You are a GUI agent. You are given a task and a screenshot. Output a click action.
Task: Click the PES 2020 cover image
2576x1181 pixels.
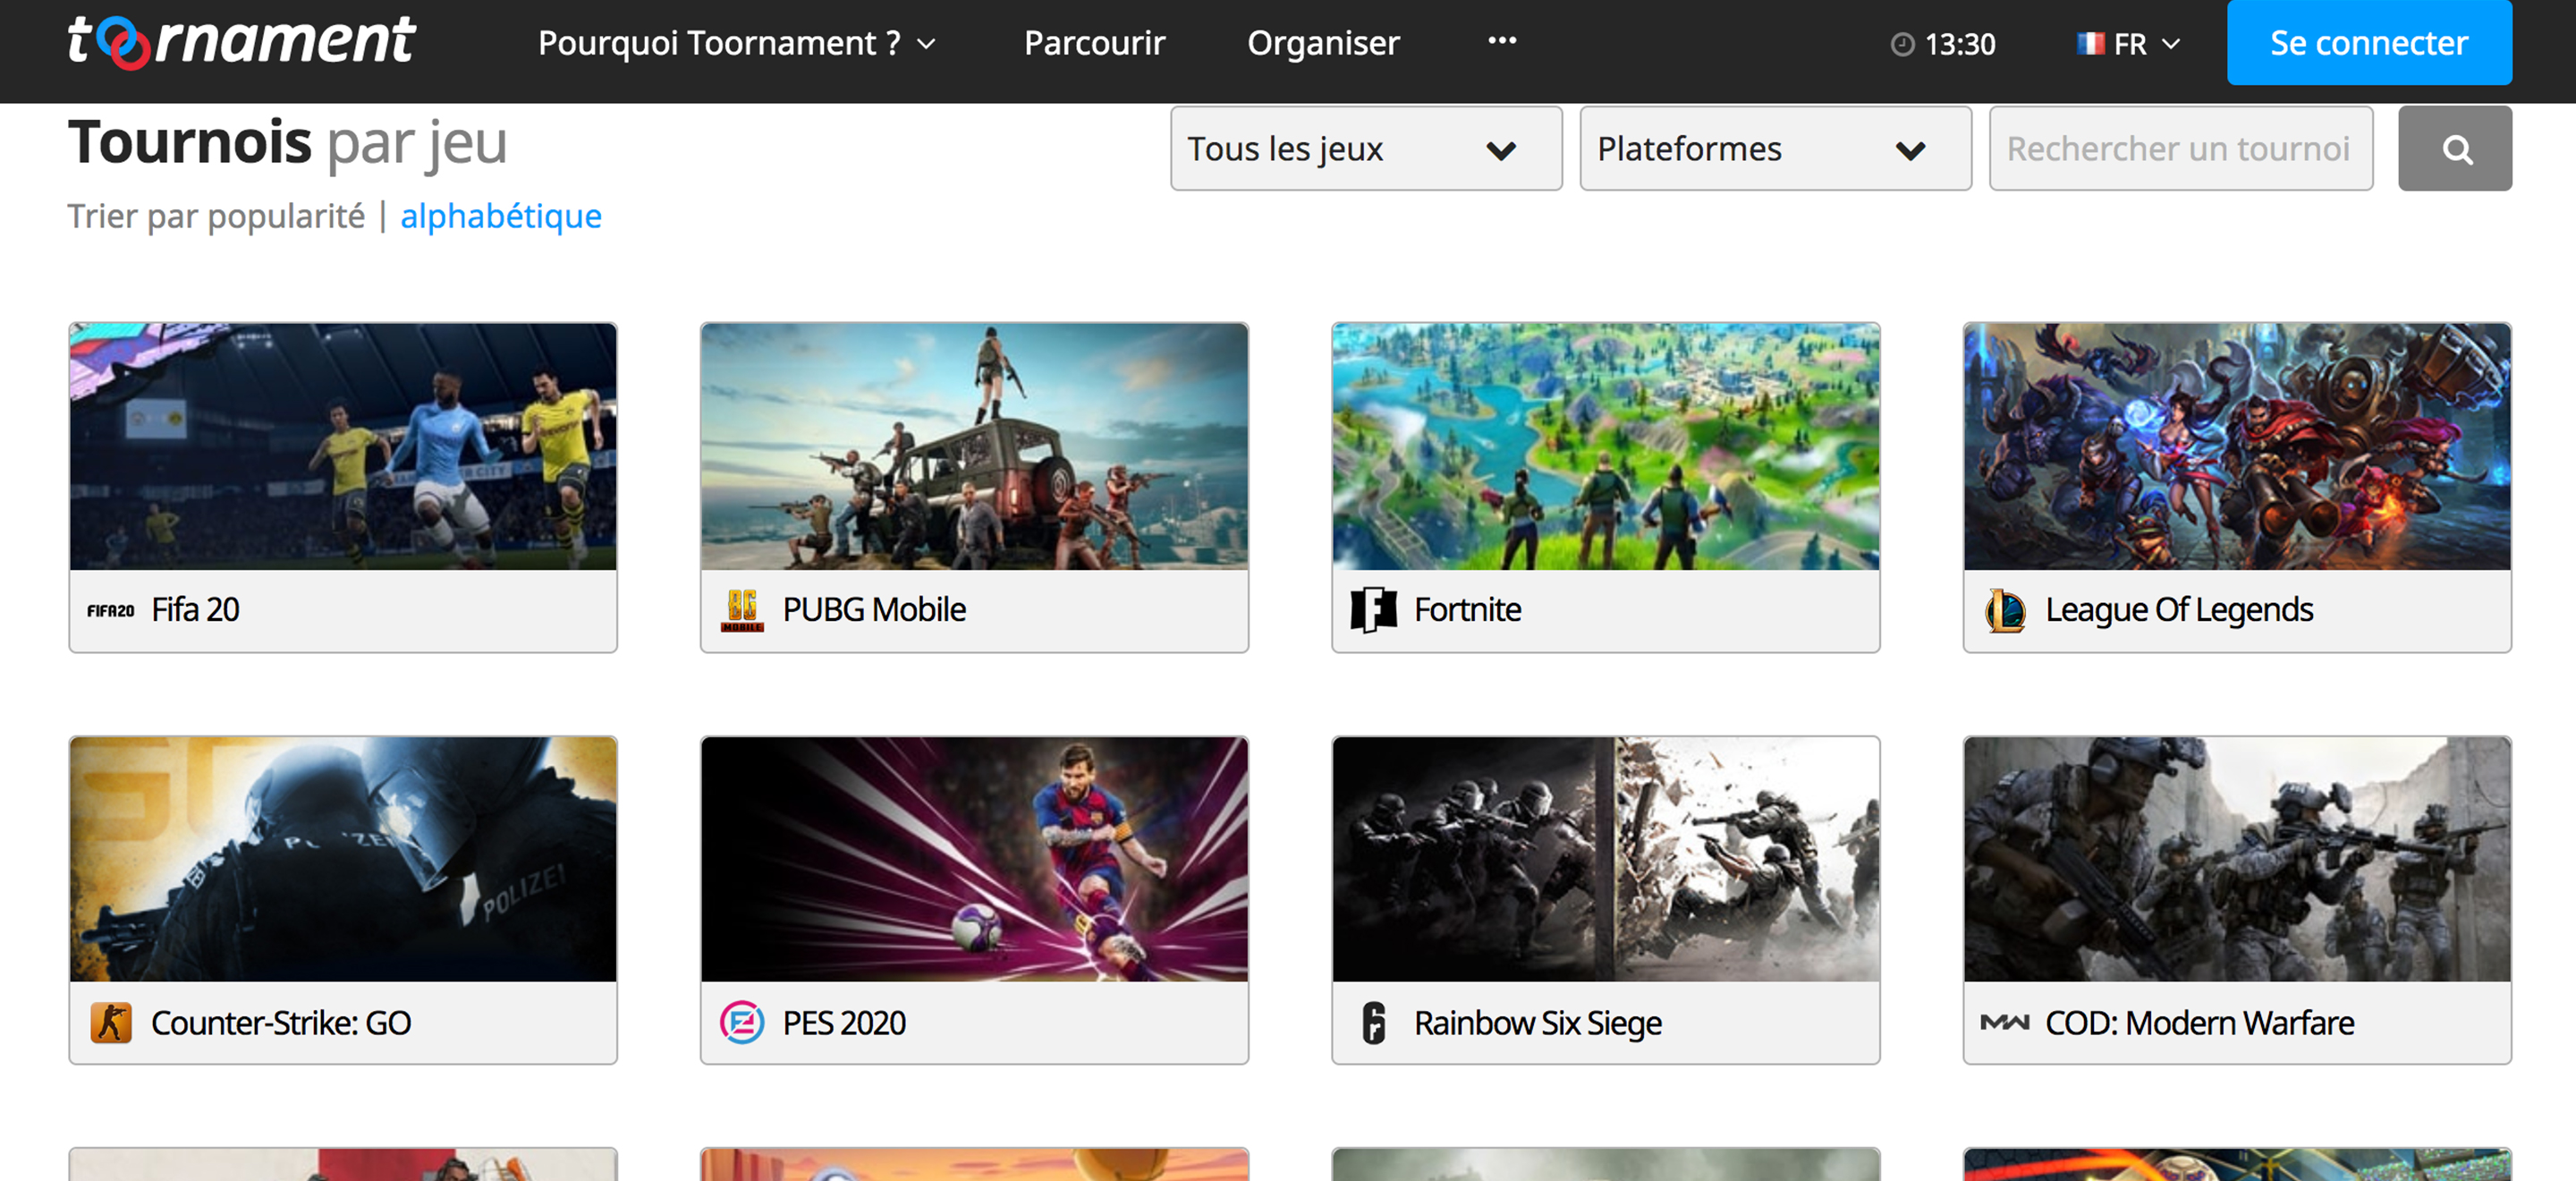(974, 859)
